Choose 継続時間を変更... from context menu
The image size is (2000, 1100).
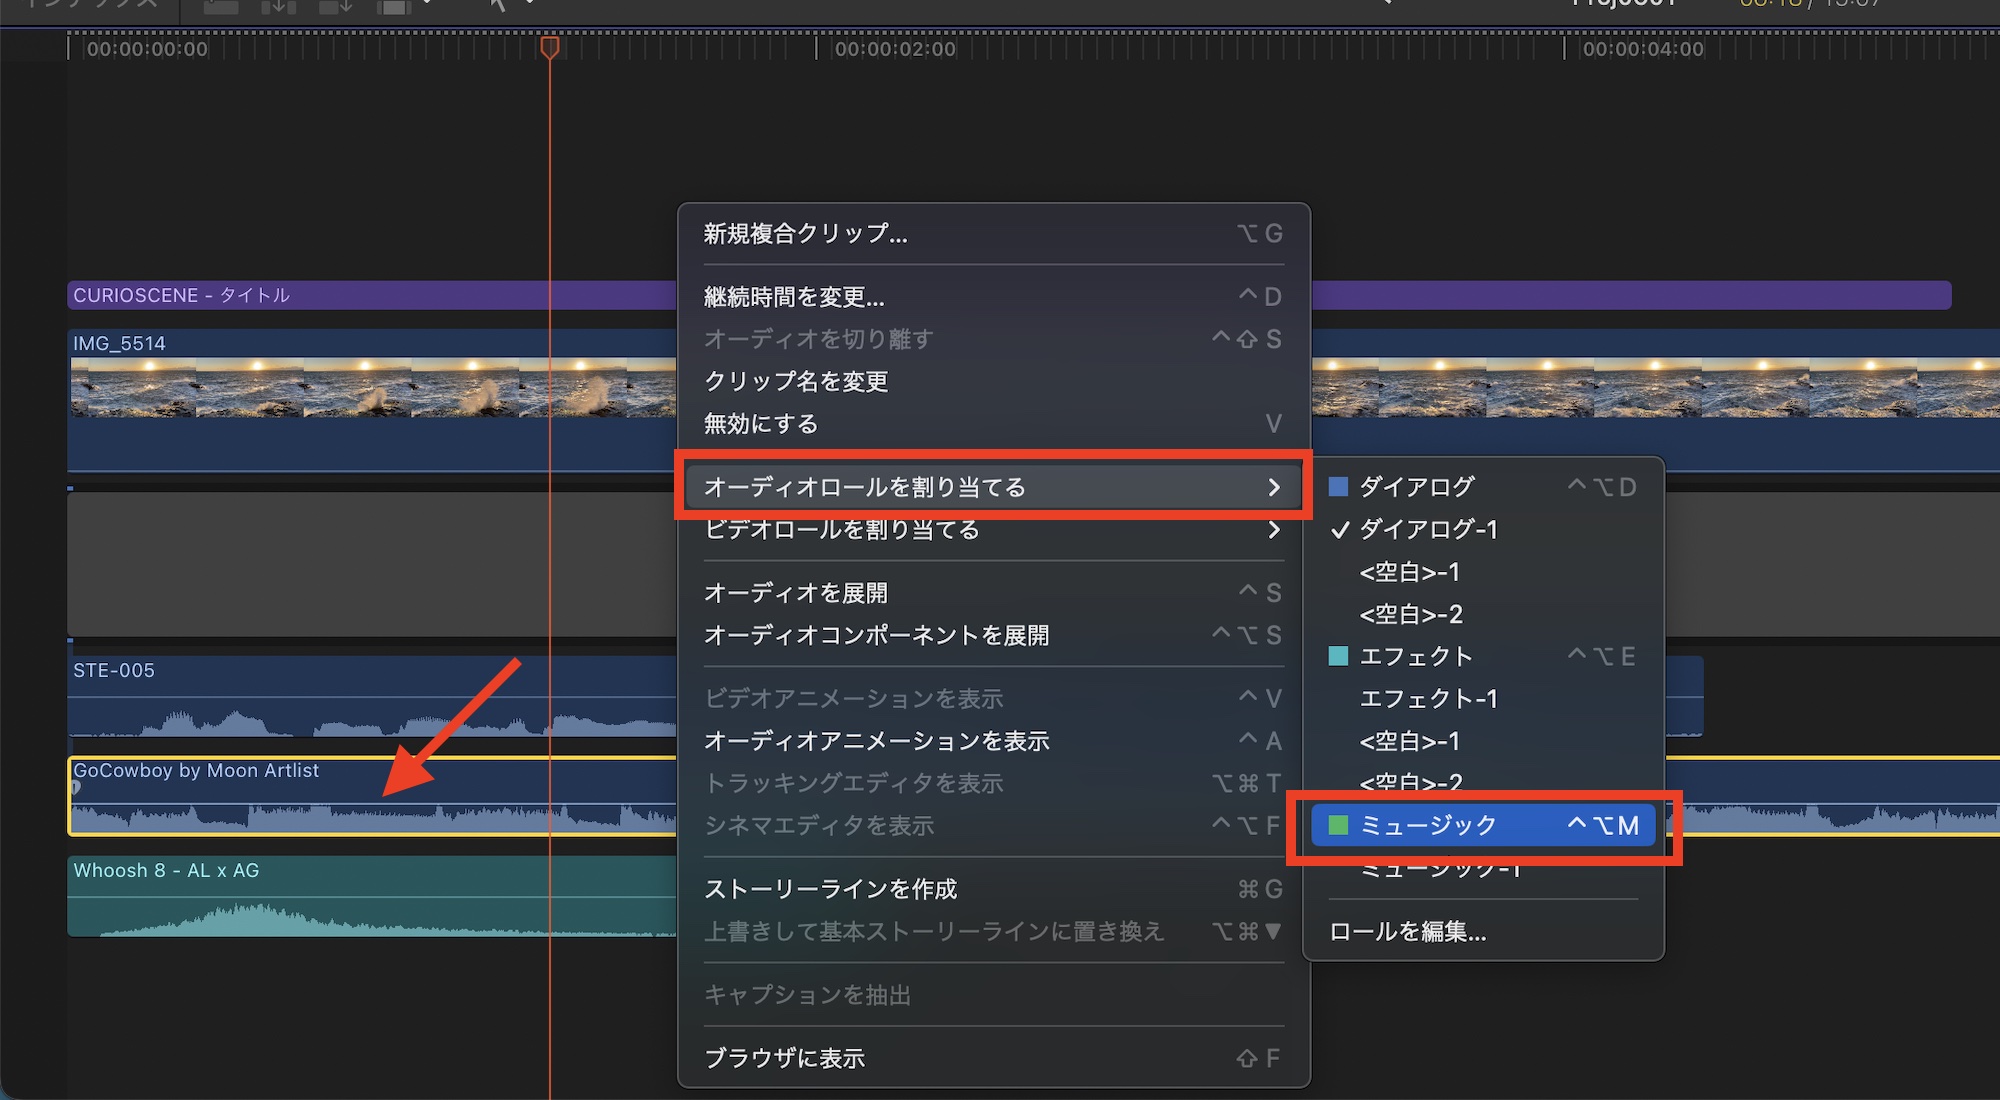794,297
